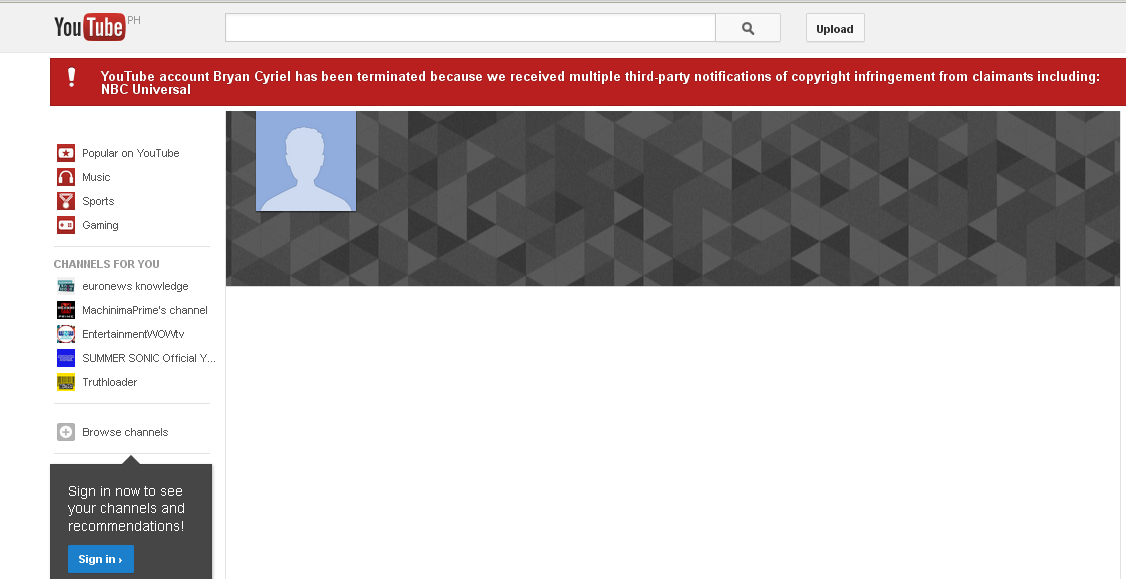Open Browse channels link
Image resolution: width=1126 pixels, height=579 pixels.
[x=125, y=432]
